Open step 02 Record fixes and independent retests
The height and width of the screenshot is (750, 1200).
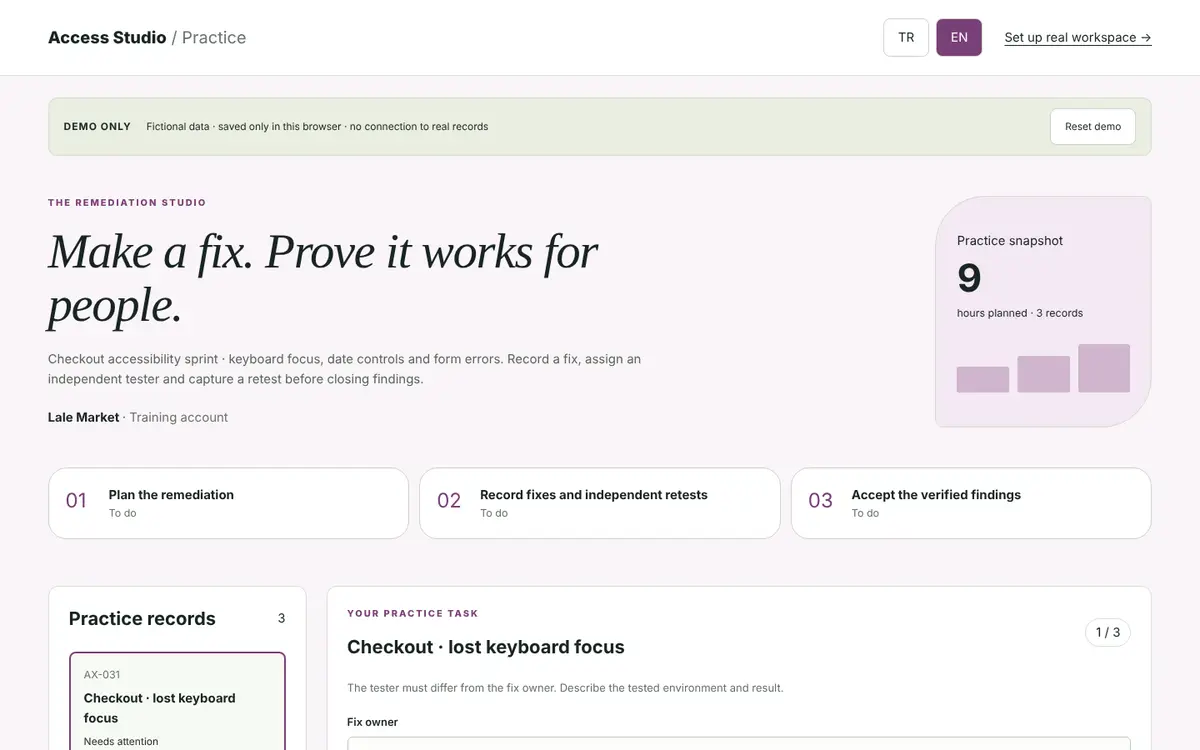click(600, 503)
